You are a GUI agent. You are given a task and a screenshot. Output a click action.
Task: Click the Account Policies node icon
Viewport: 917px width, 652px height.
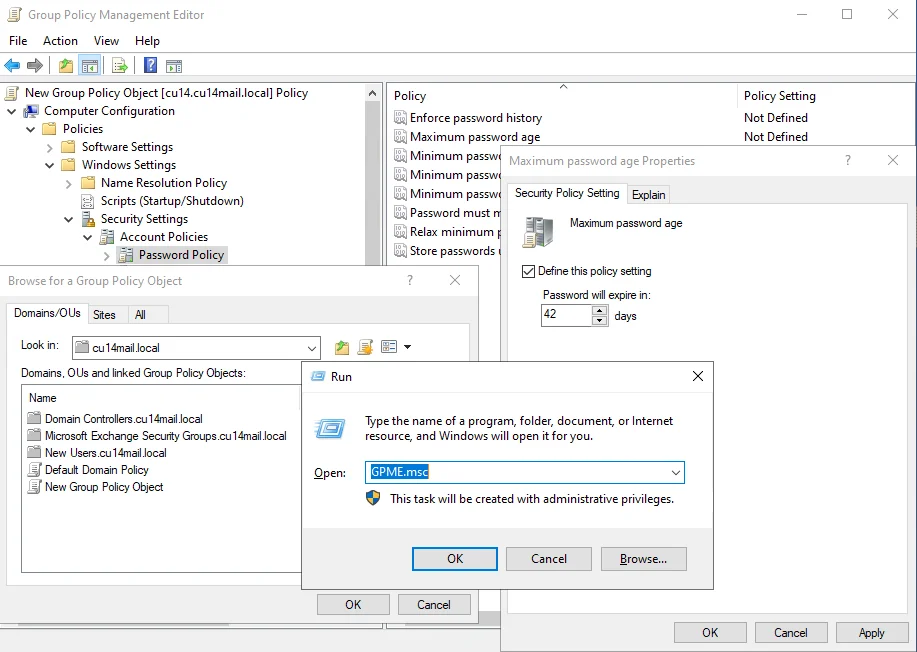click(107, 237)
